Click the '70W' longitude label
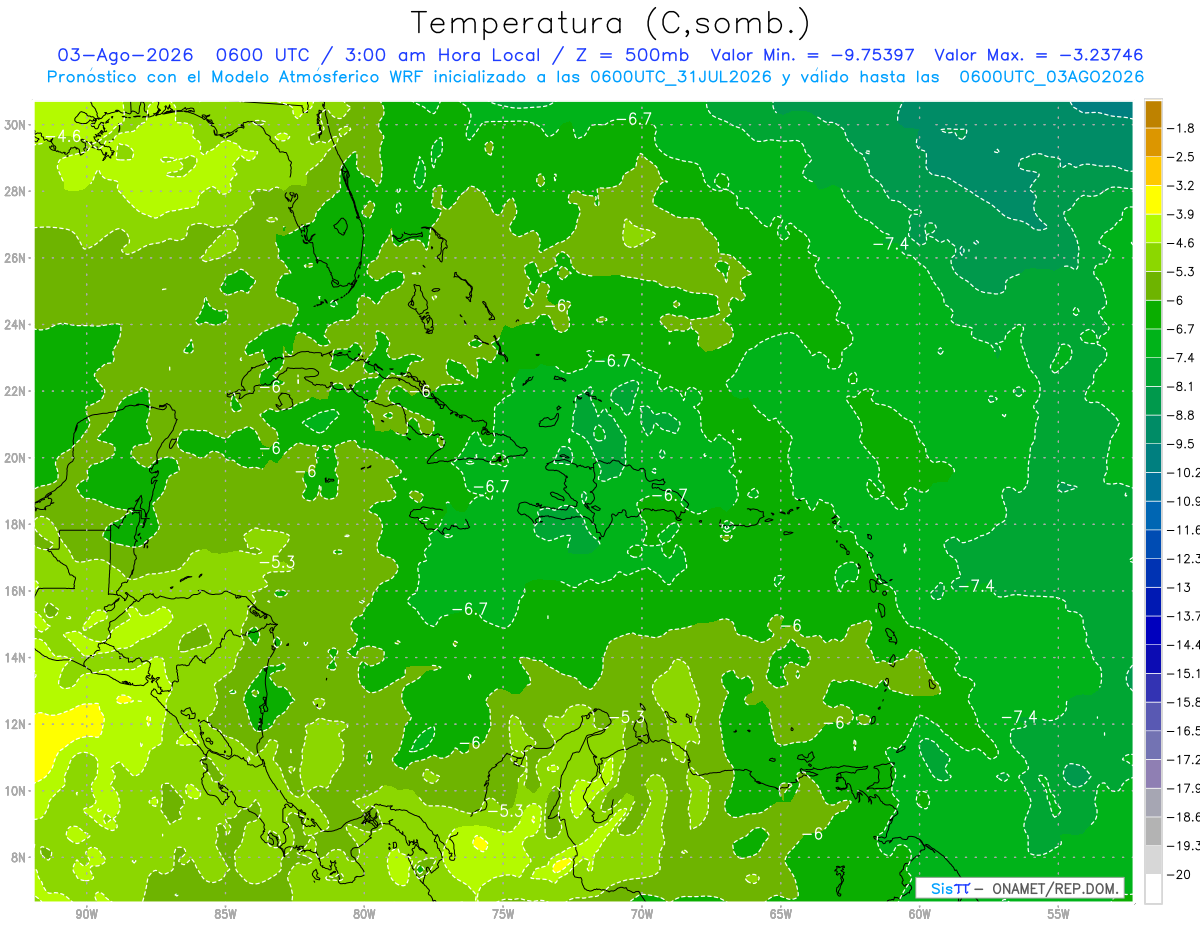The height and width of the screenshot is (927, 1200). coord(642,915)
